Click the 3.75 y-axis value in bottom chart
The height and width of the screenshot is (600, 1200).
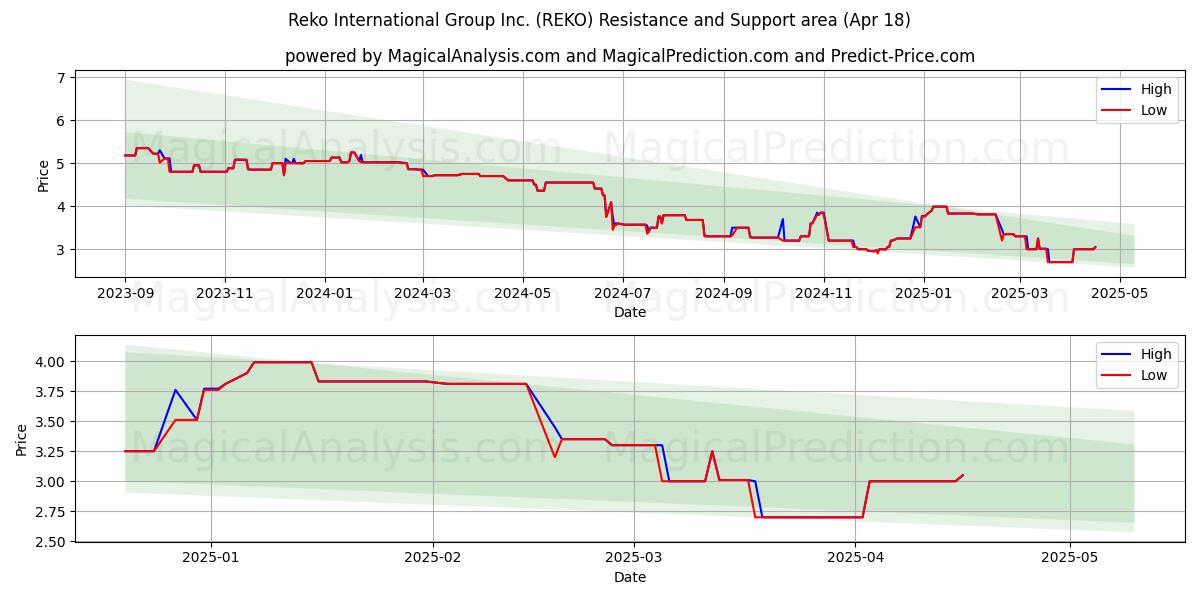coord(51,392)
